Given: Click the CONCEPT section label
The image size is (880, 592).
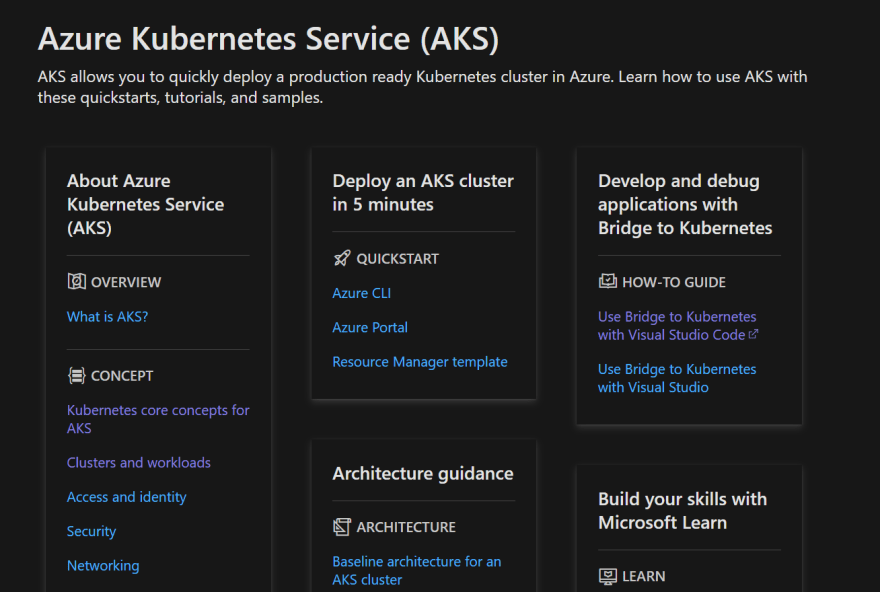Looking at the screenshot, I should [122, 375].
